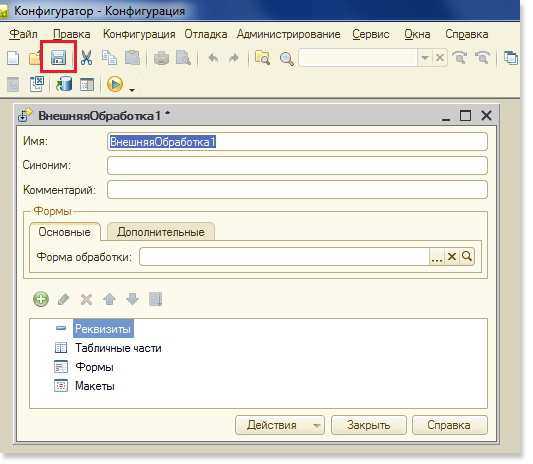Click the properties palette icon

tap(87, 85)
